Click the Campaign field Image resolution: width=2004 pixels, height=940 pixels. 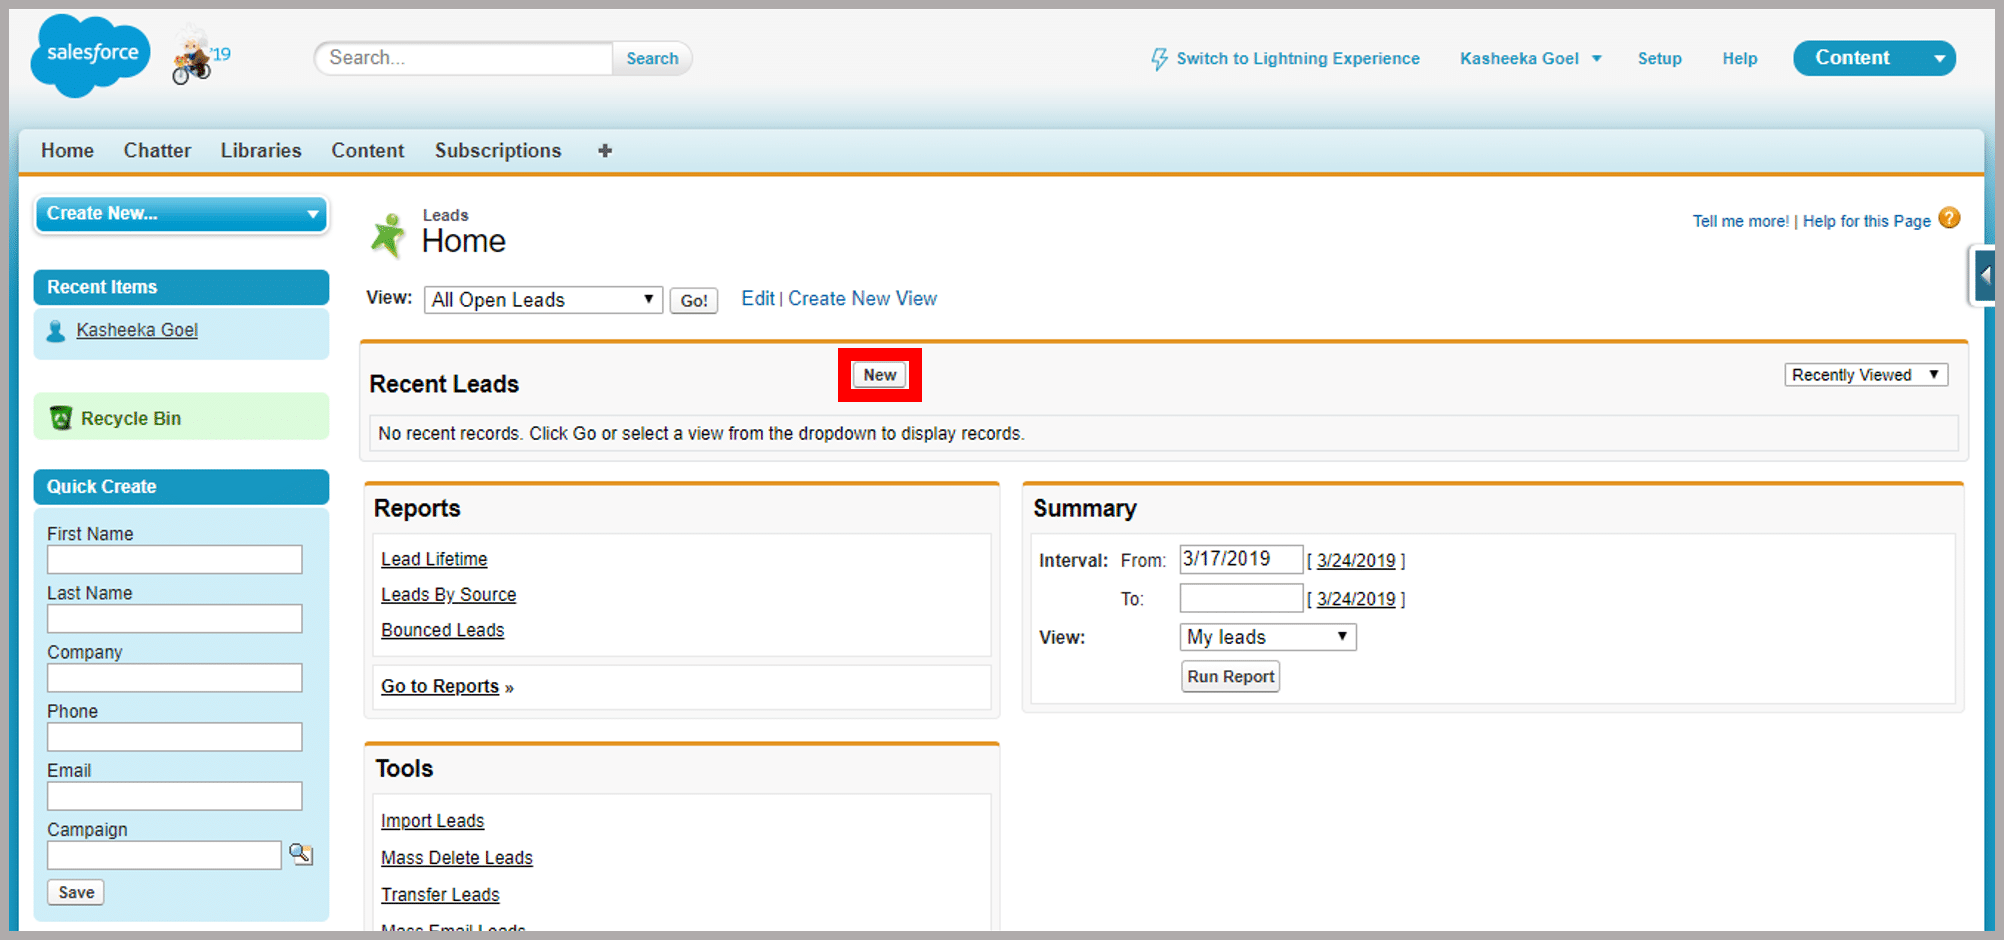pos(165,855)
